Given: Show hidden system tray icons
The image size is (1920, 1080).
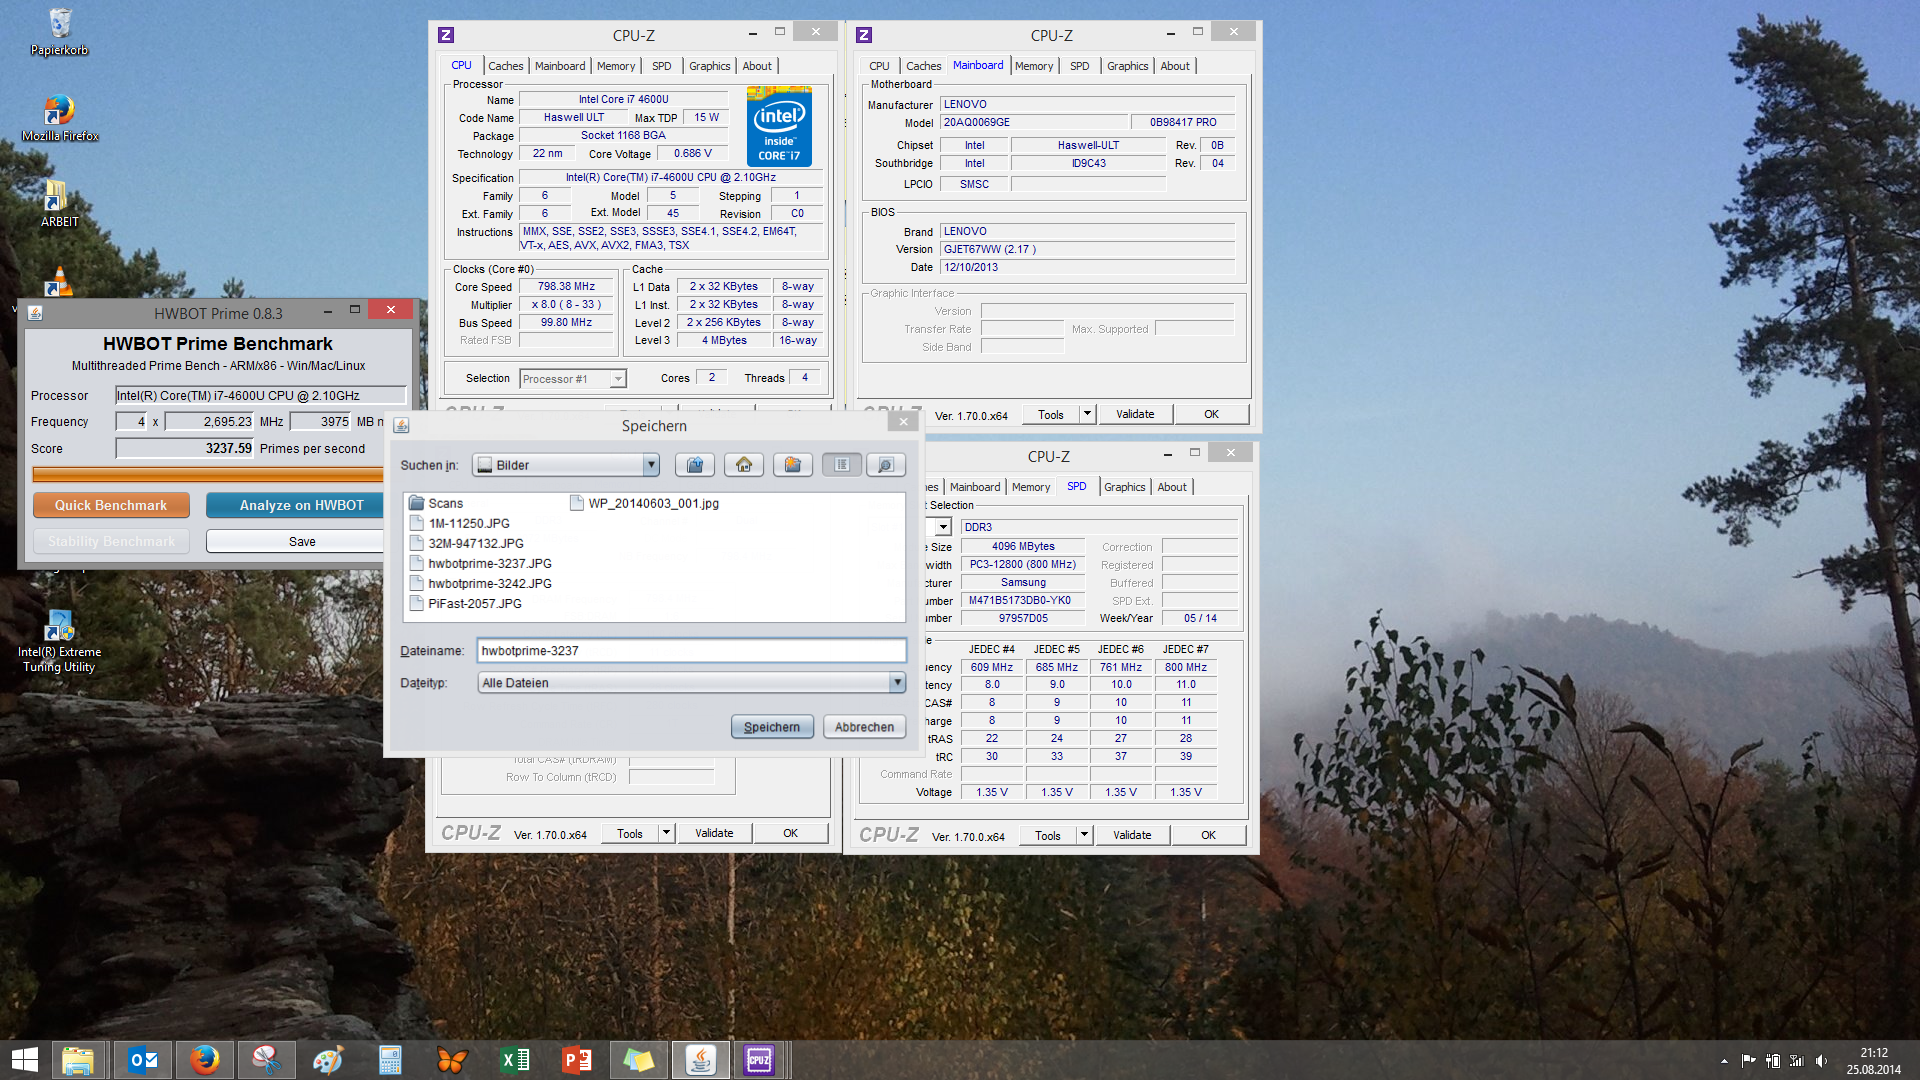Looking at the screenshot, I should tap(1724, 1061).
